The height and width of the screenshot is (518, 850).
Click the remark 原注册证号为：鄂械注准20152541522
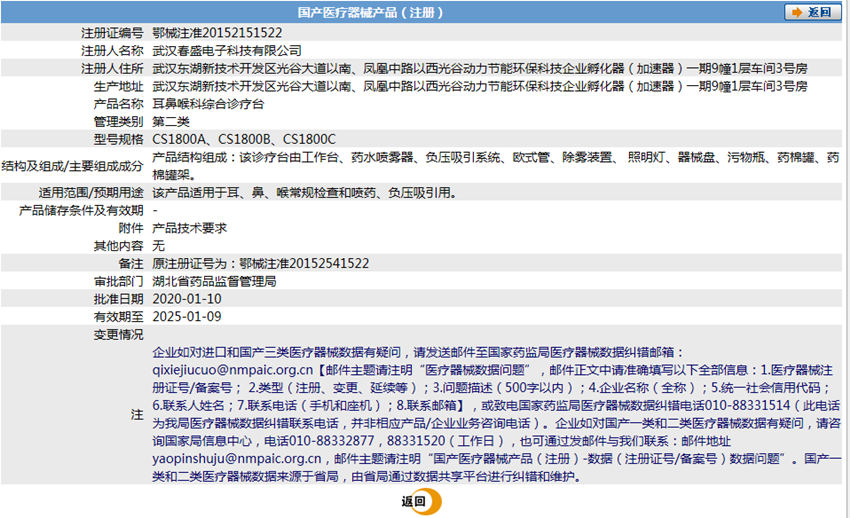pos(260,263)
